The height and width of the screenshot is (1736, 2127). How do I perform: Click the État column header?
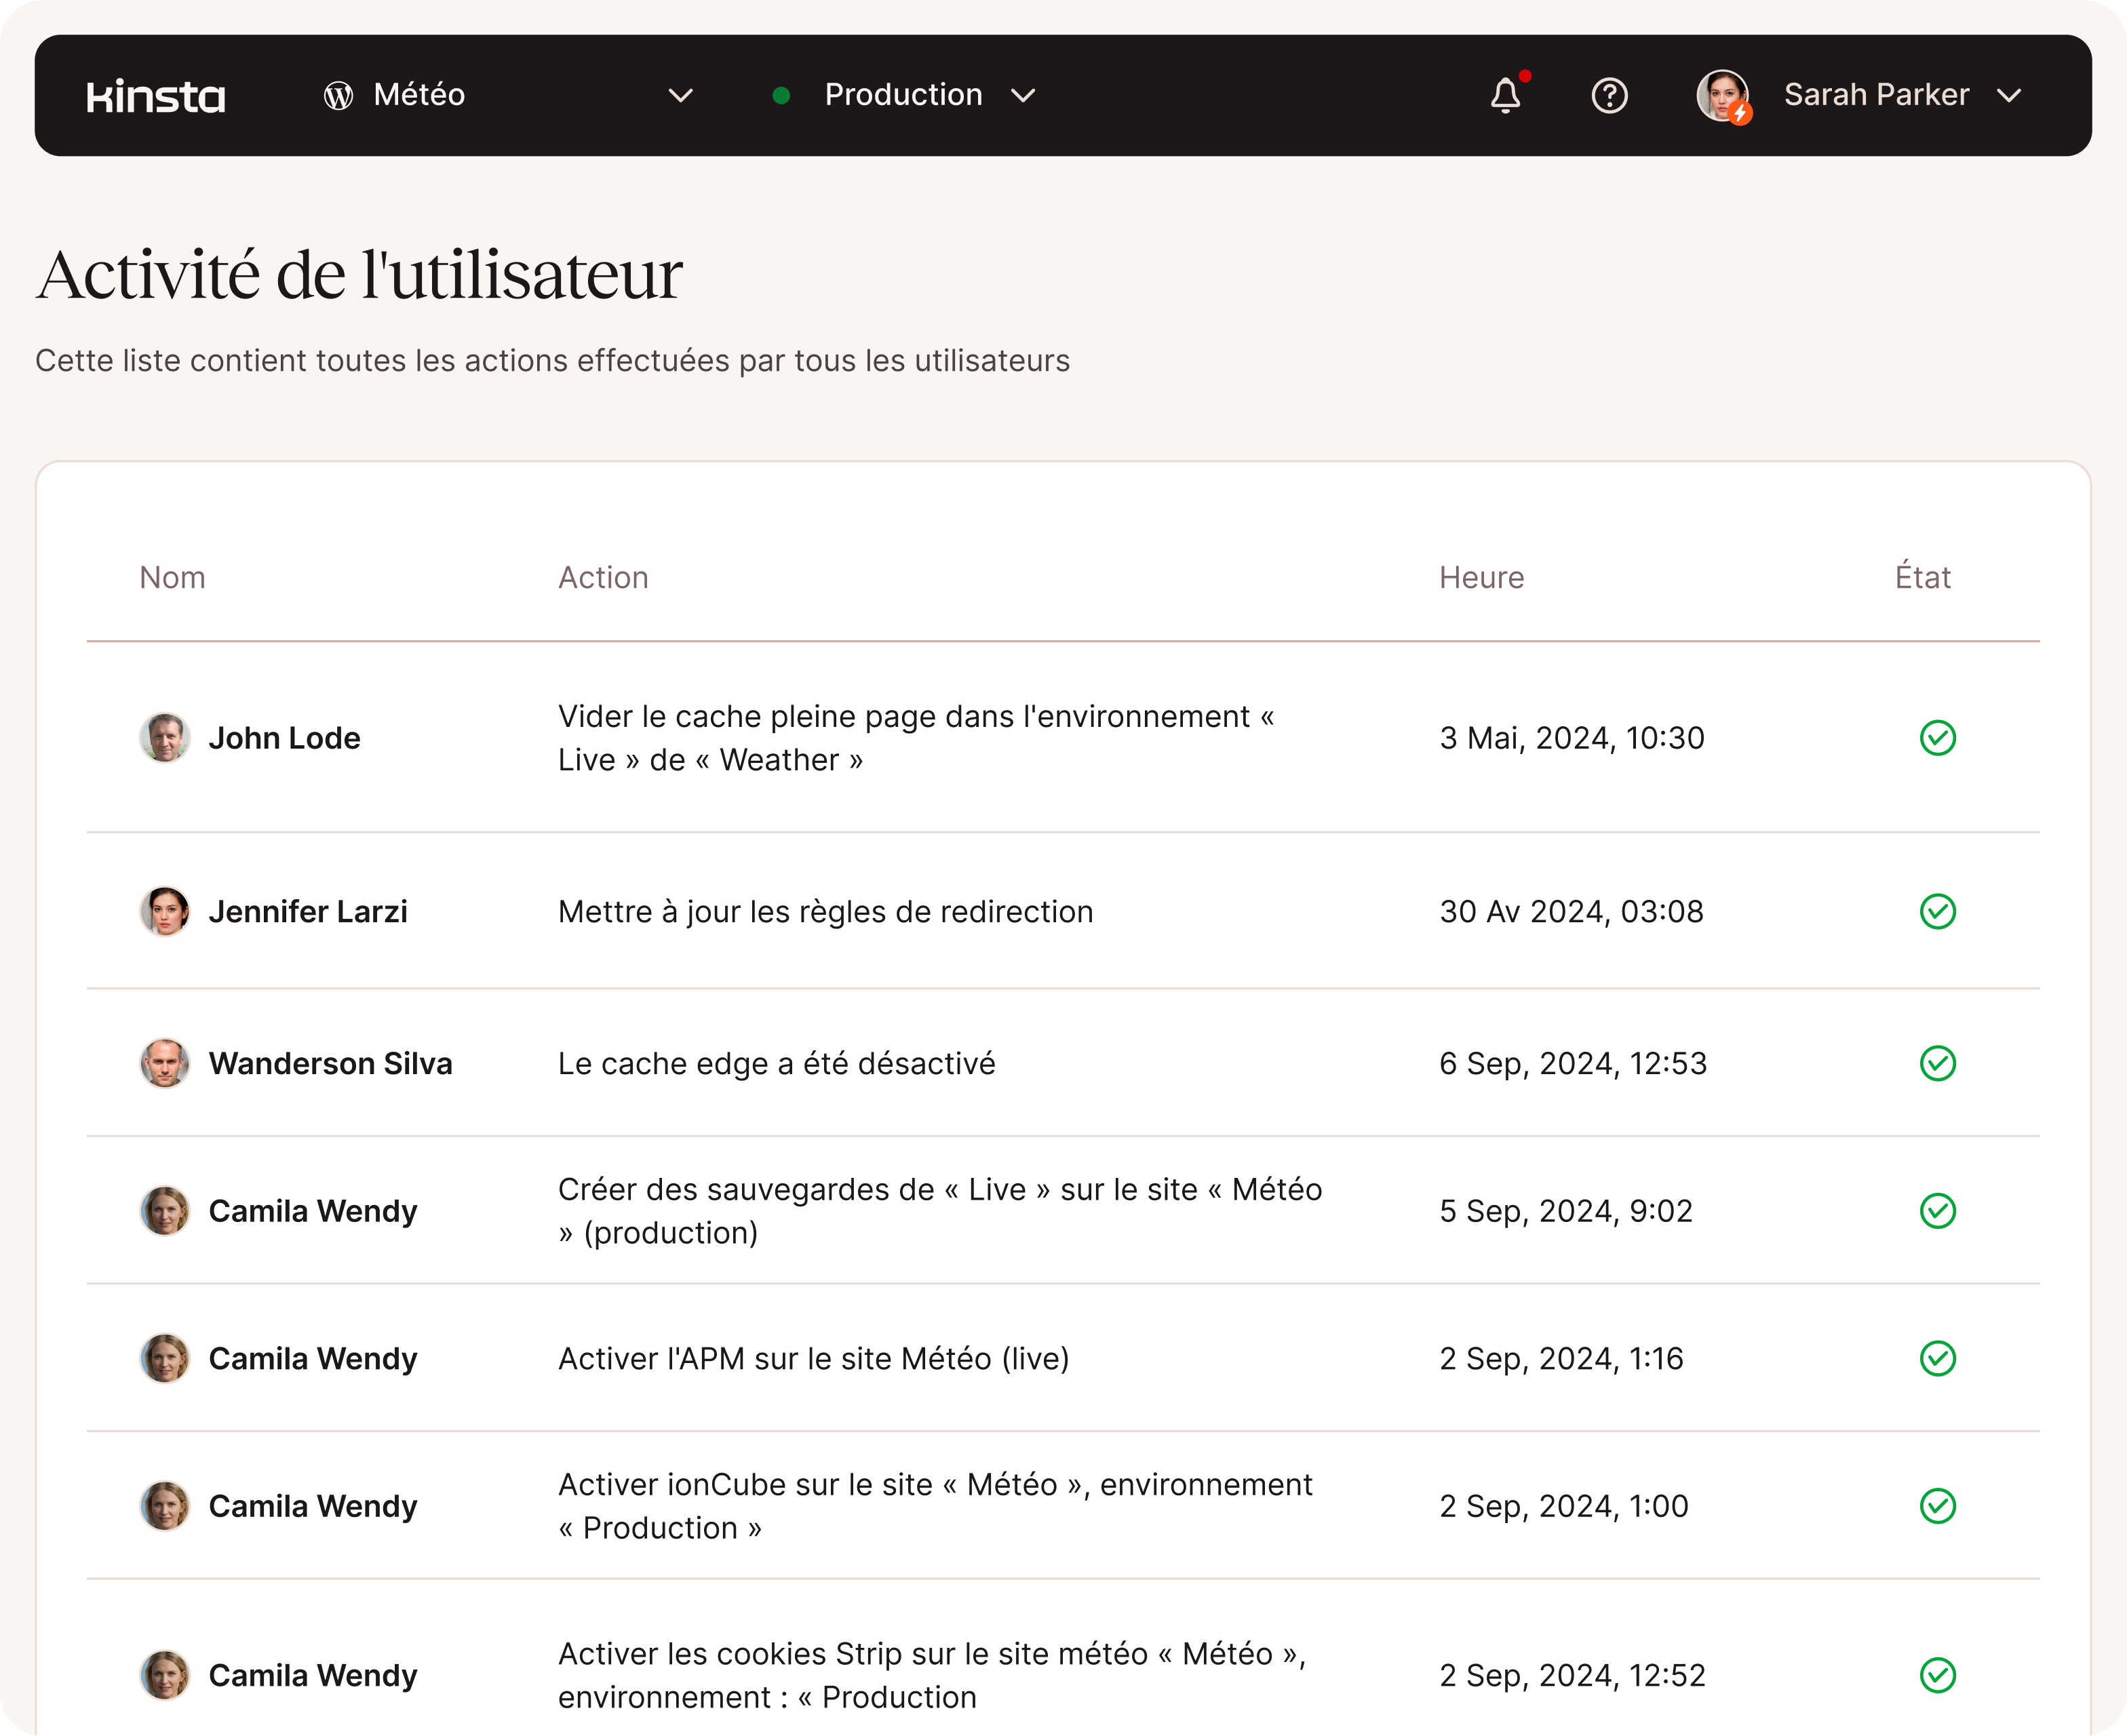point(1922,577)
